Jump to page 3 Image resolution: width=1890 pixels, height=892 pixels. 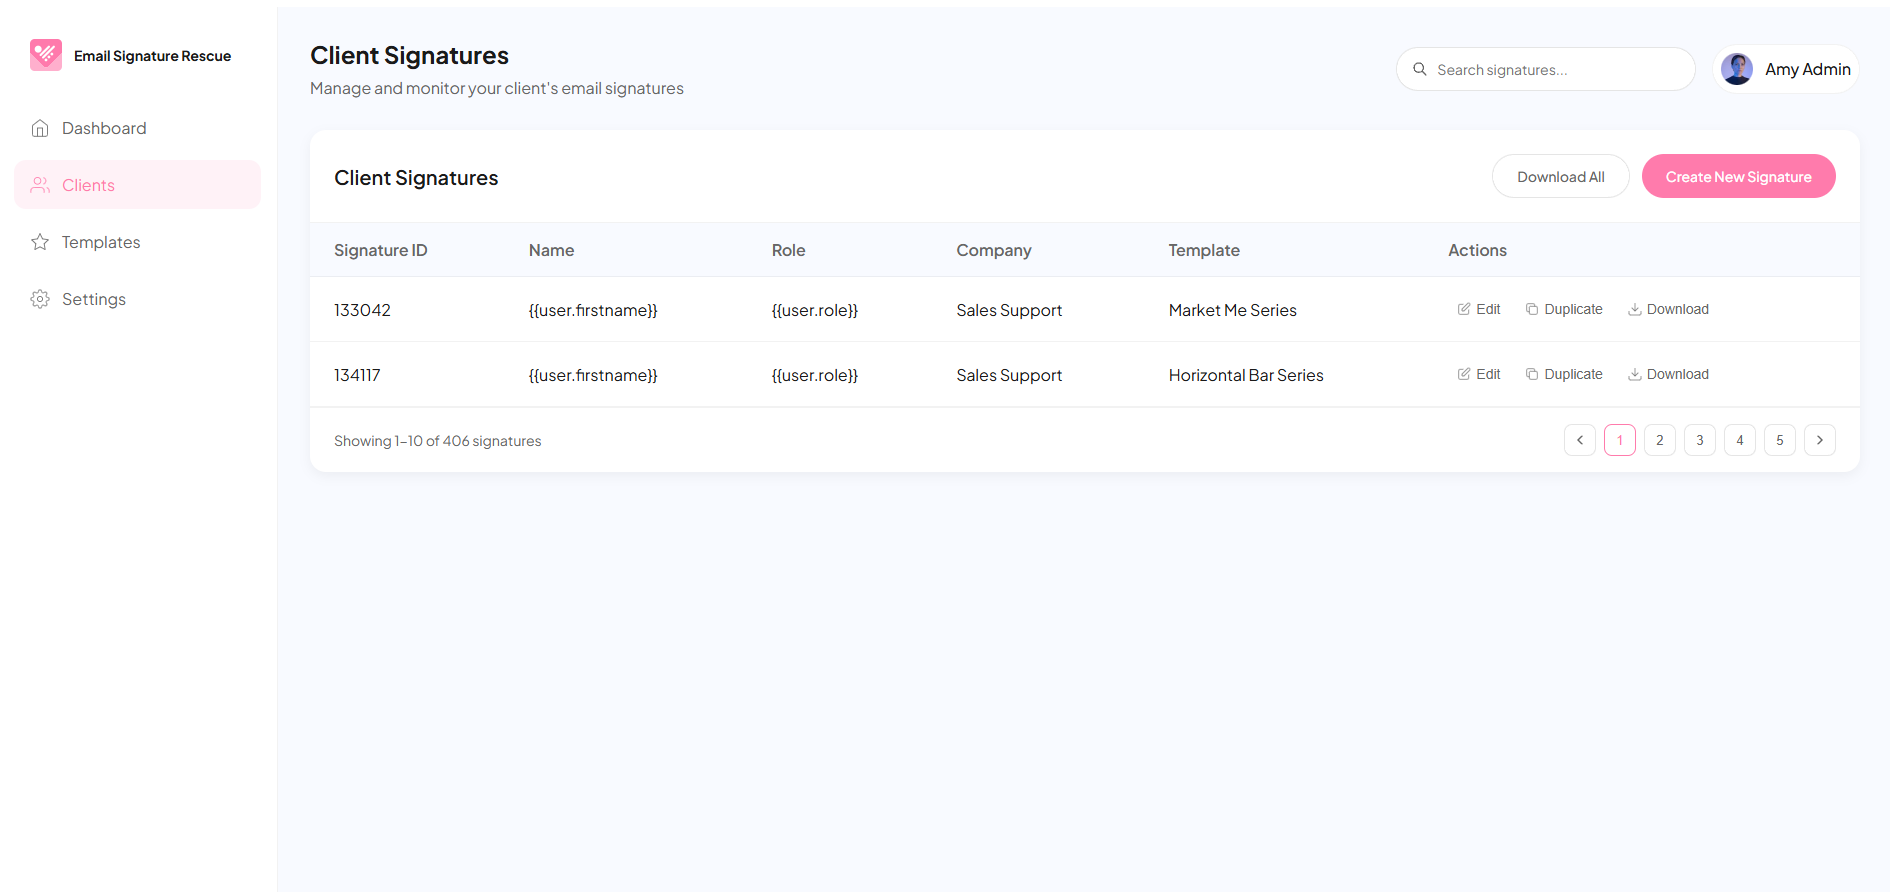pos(1700,440)
